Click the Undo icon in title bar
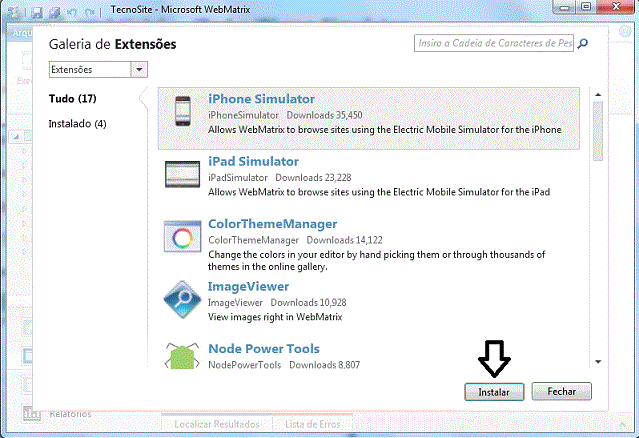Screen dimensions: 639x438 click(x=73, y=13)
